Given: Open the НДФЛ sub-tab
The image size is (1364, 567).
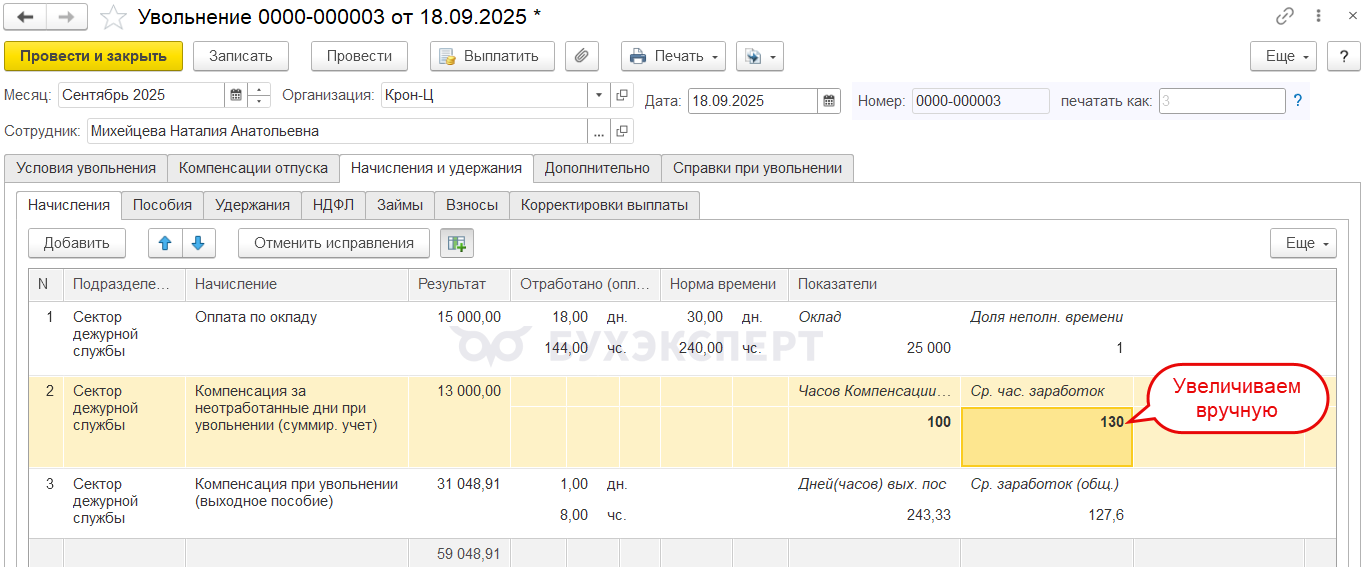Looking at the screenshot, I should (333, 205).
